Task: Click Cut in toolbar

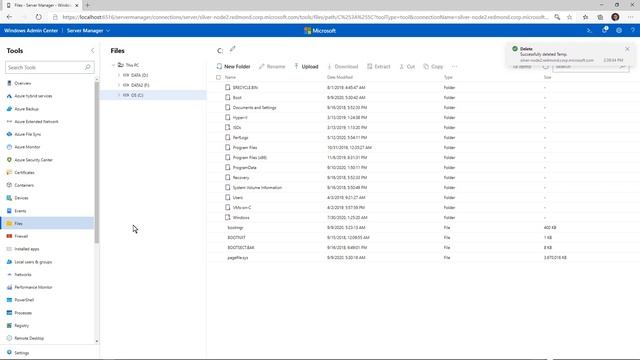Action: pos(407,67)
